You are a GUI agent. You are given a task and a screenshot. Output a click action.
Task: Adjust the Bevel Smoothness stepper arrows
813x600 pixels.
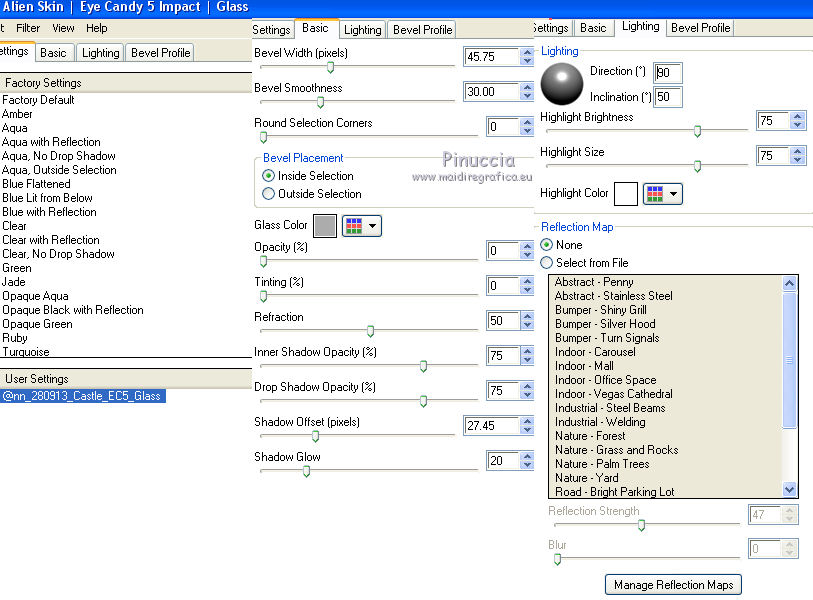click(527, 91)
